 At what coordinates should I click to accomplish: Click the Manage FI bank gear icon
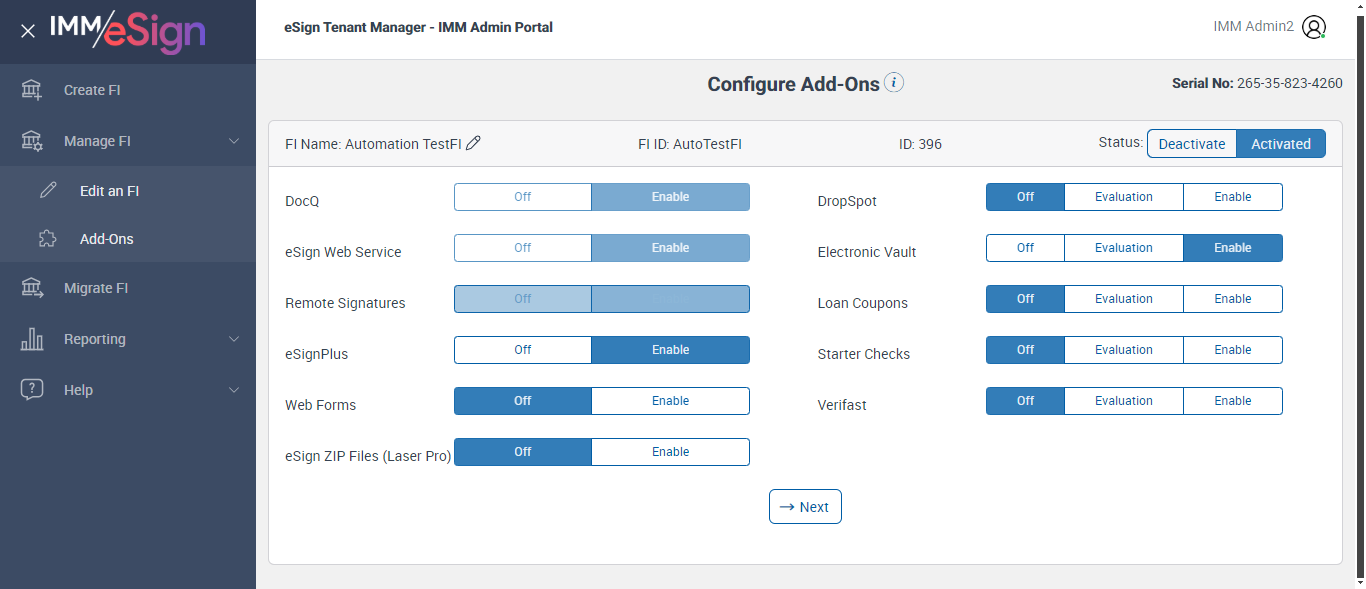pyautogui.click(x=32, y=141)
